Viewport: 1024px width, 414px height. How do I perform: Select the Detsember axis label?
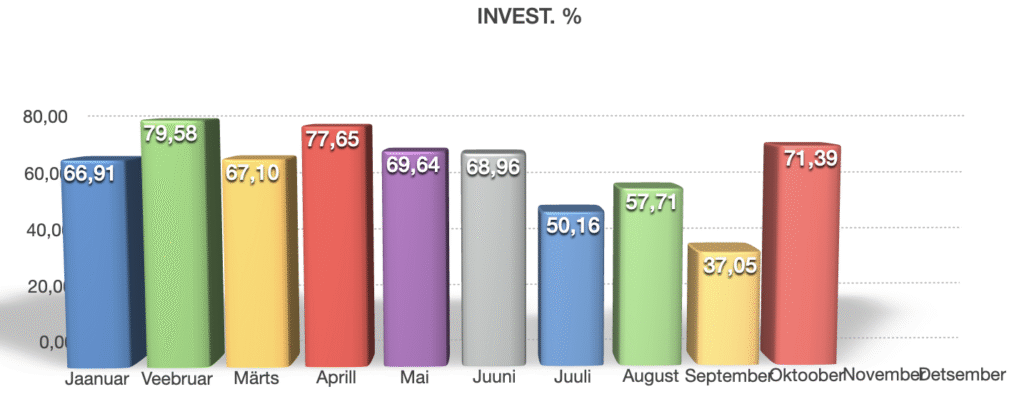coord(961,375)
